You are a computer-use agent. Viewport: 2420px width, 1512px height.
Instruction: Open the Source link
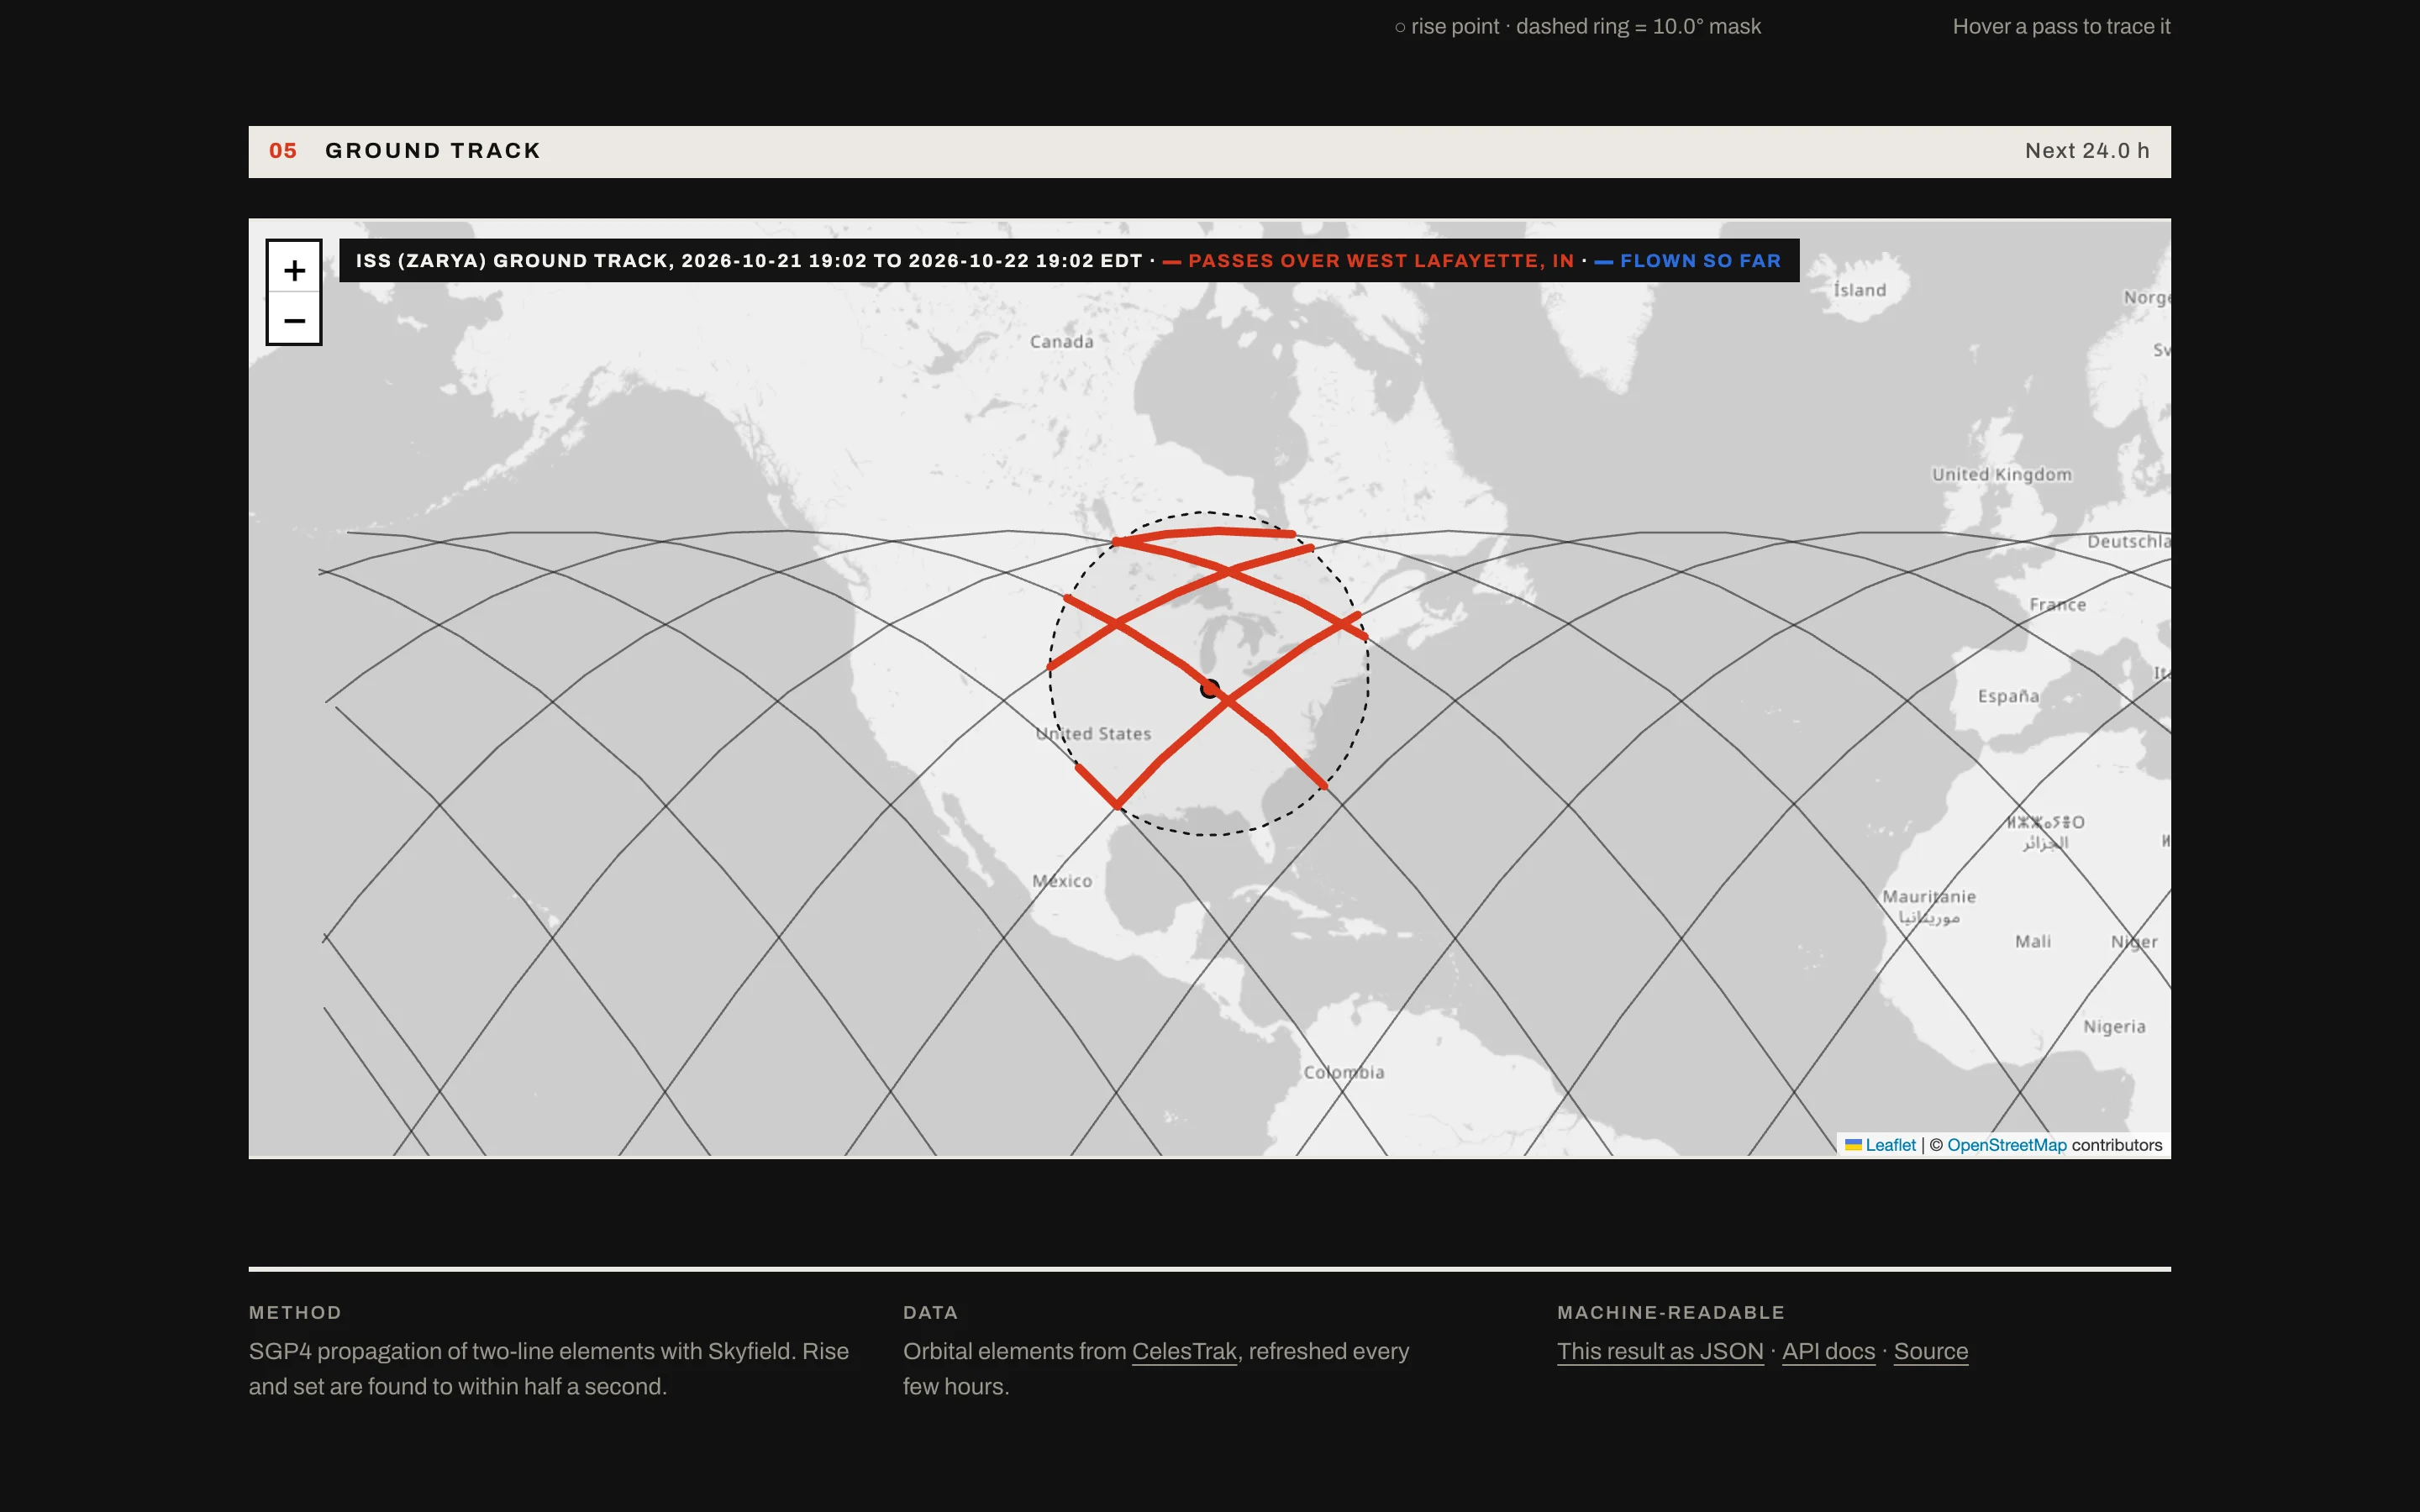[1930, 1351]
